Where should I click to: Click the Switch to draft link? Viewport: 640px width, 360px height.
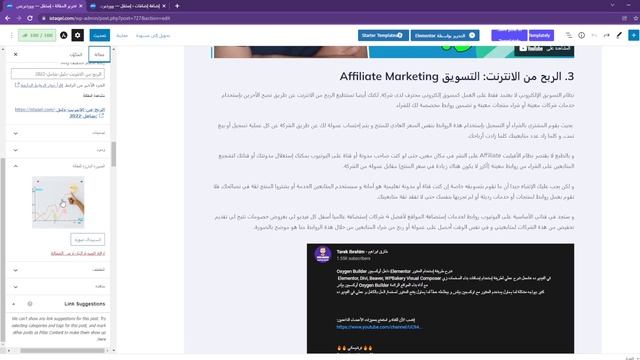click(x=153, y=36)
